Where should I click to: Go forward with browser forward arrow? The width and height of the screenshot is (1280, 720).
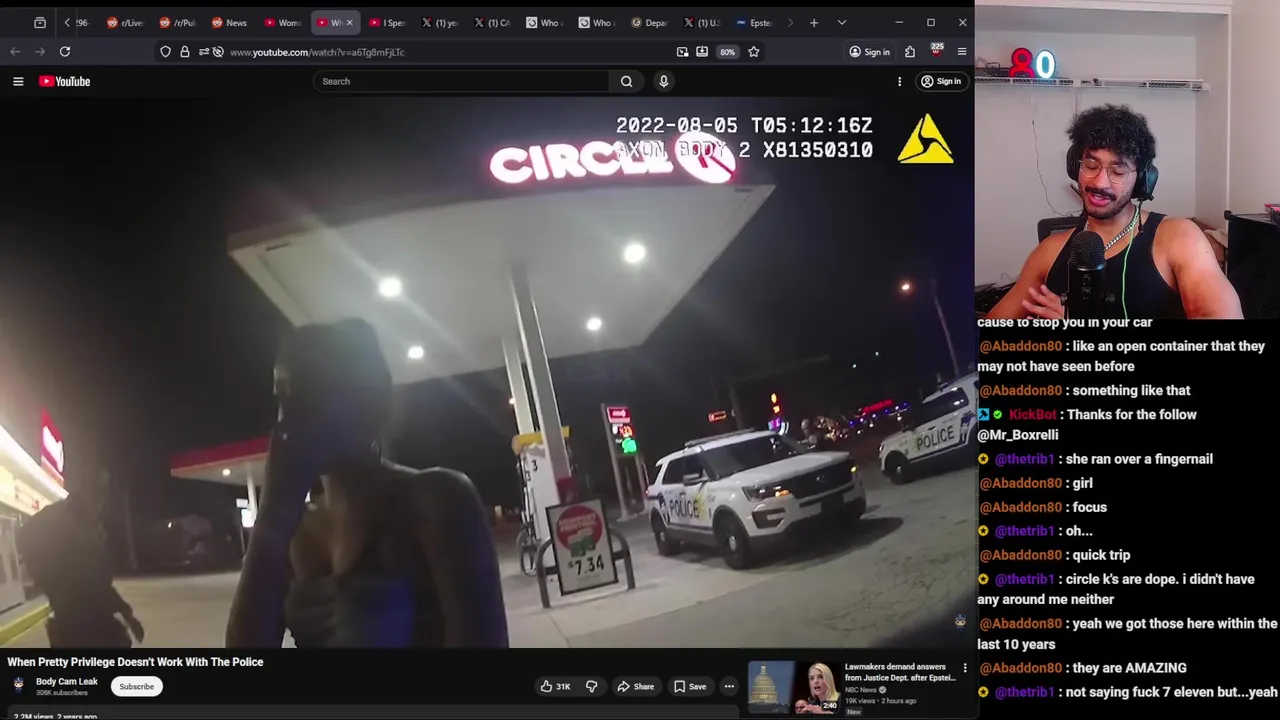(40, 51)
